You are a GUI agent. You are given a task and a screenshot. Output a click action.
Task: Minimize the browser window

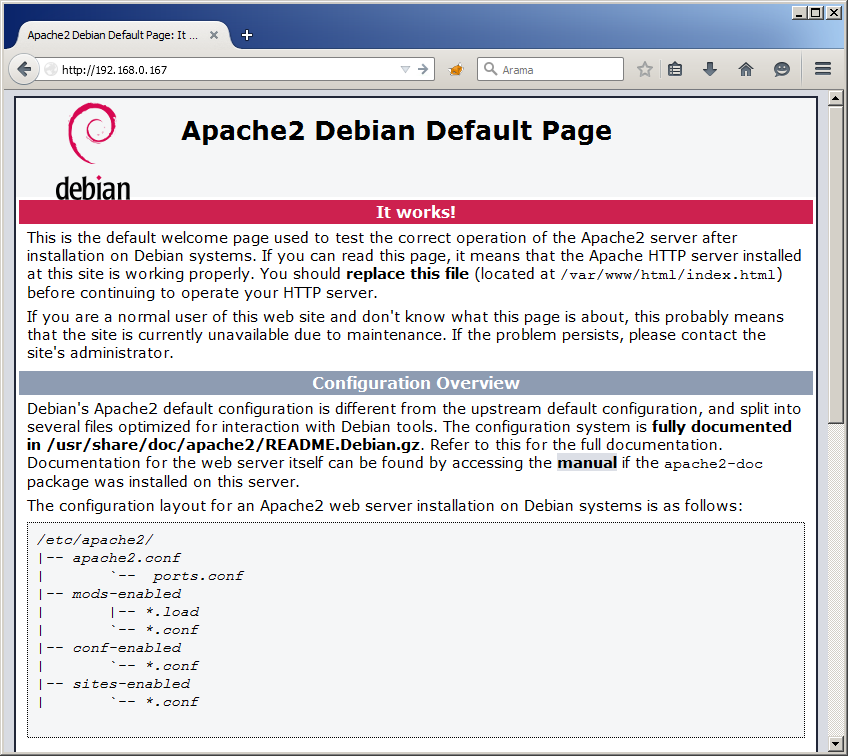(x=800, y=12)
